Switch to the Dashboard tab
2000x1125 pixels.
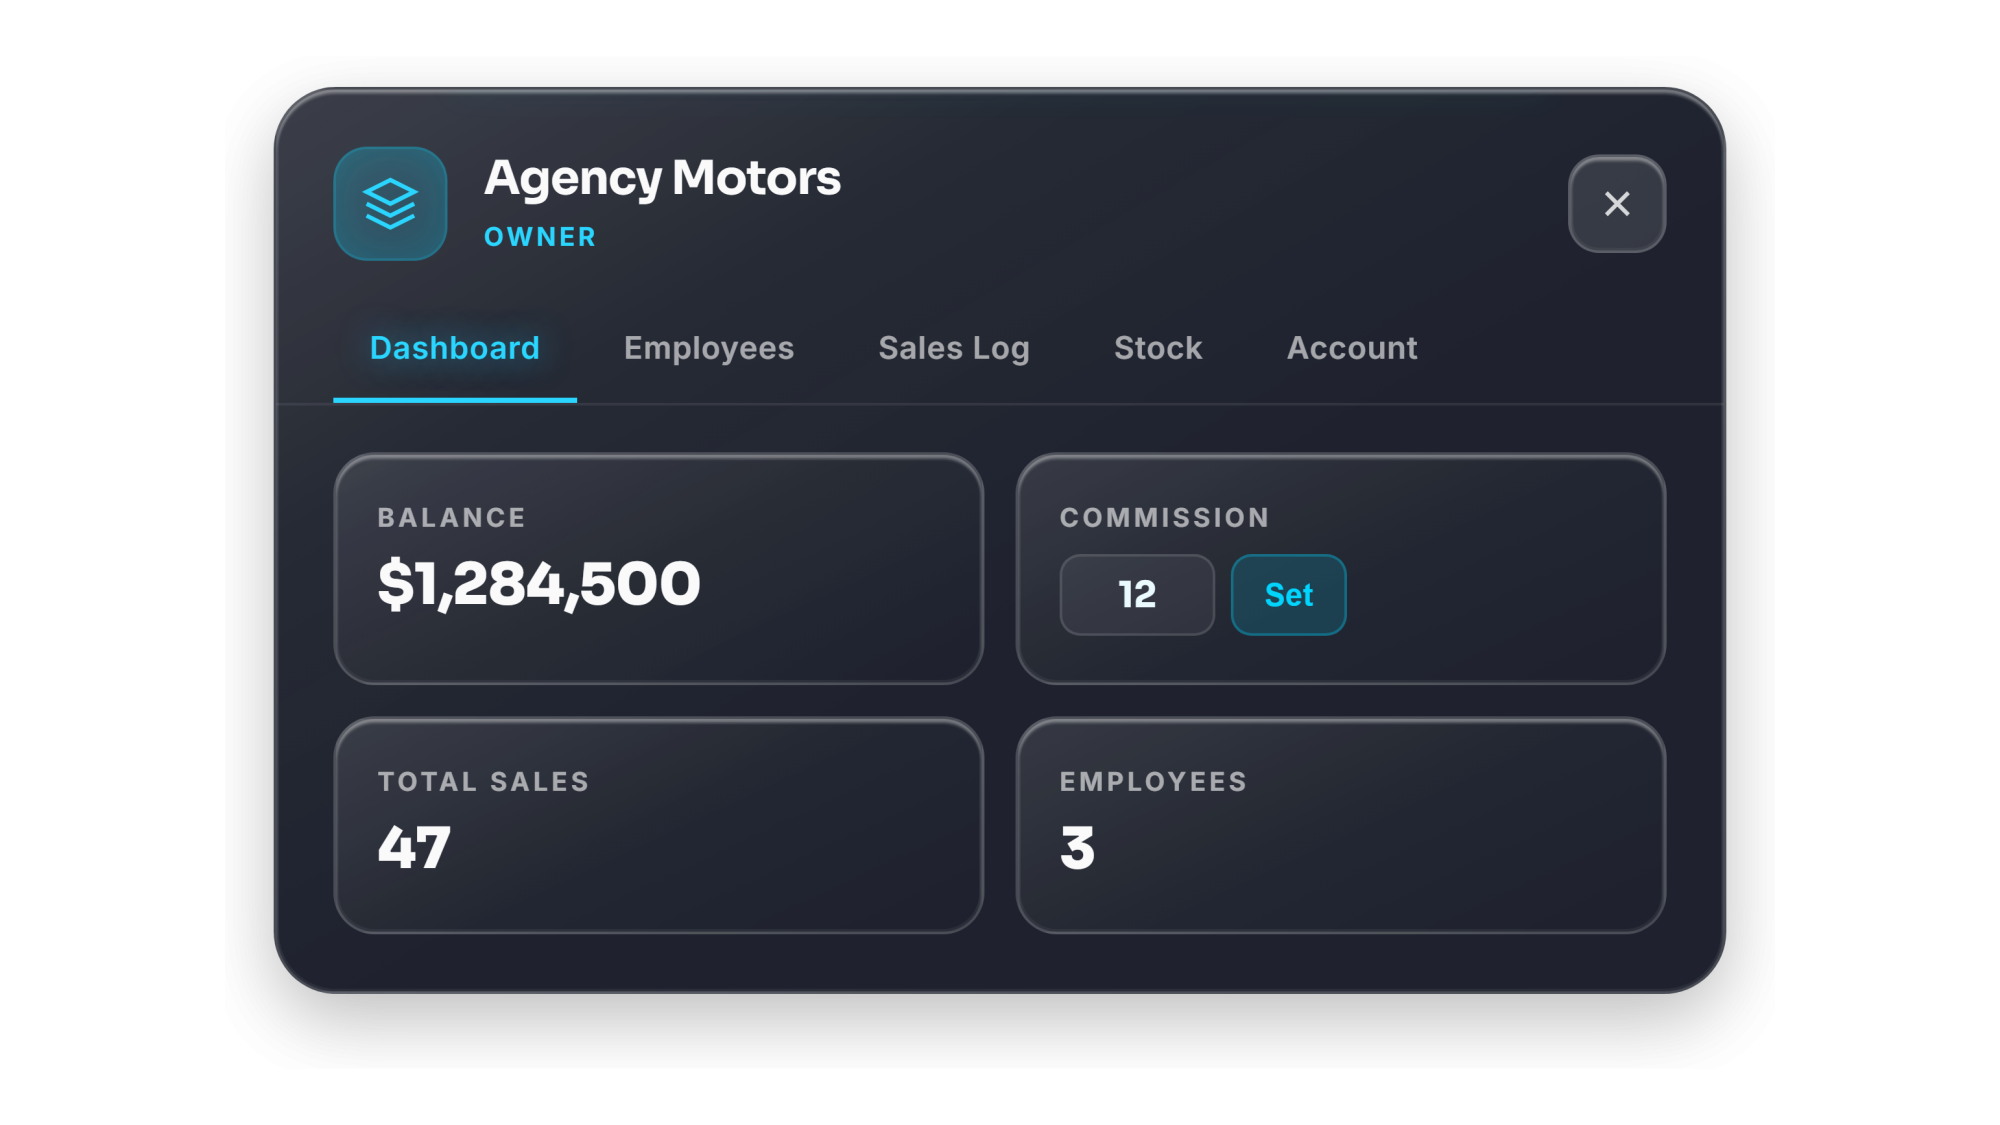pos(455,348)
